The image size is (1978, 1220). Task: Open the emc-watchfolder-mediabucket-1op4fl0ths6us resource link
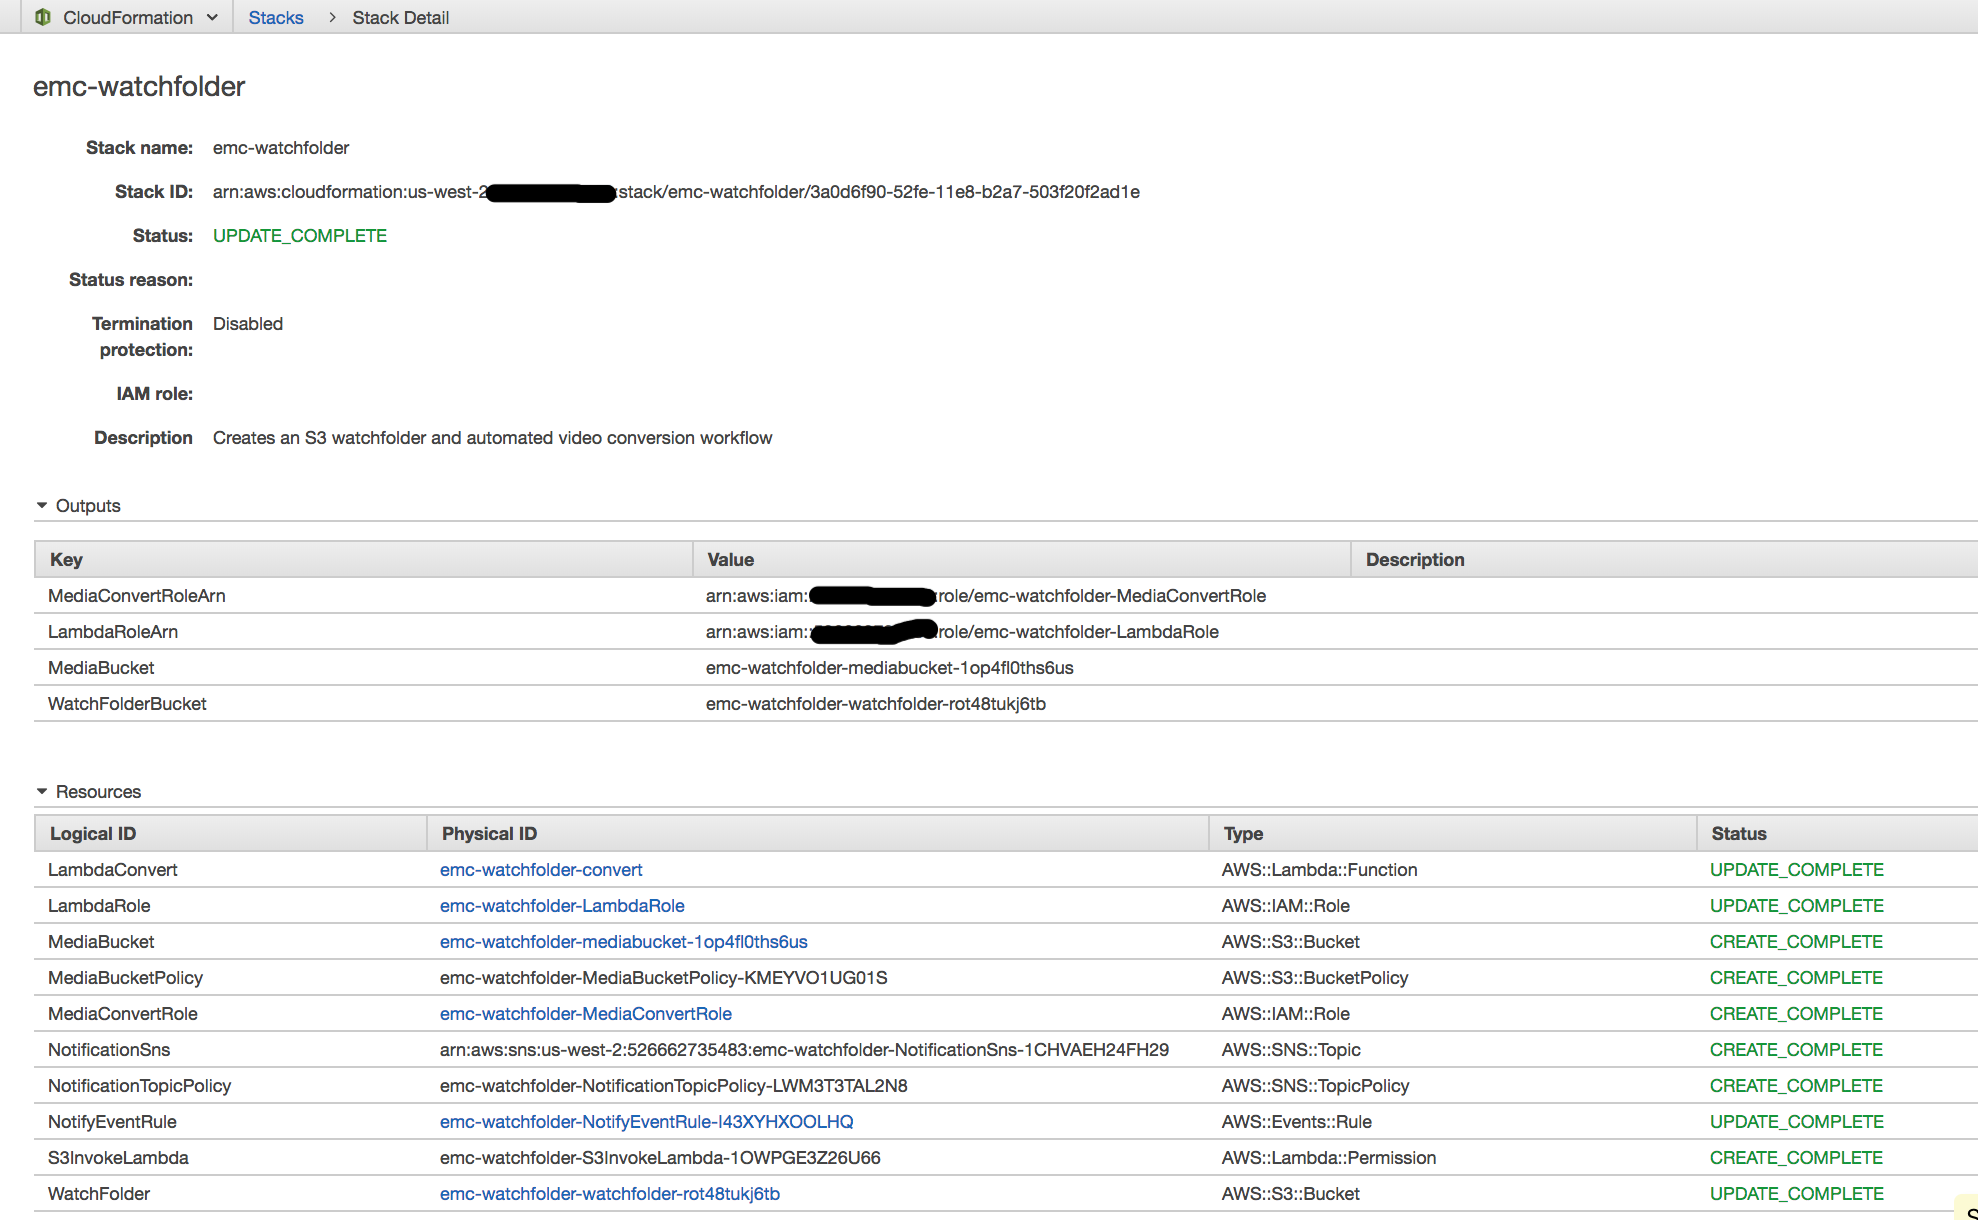[x=624, y=942]
